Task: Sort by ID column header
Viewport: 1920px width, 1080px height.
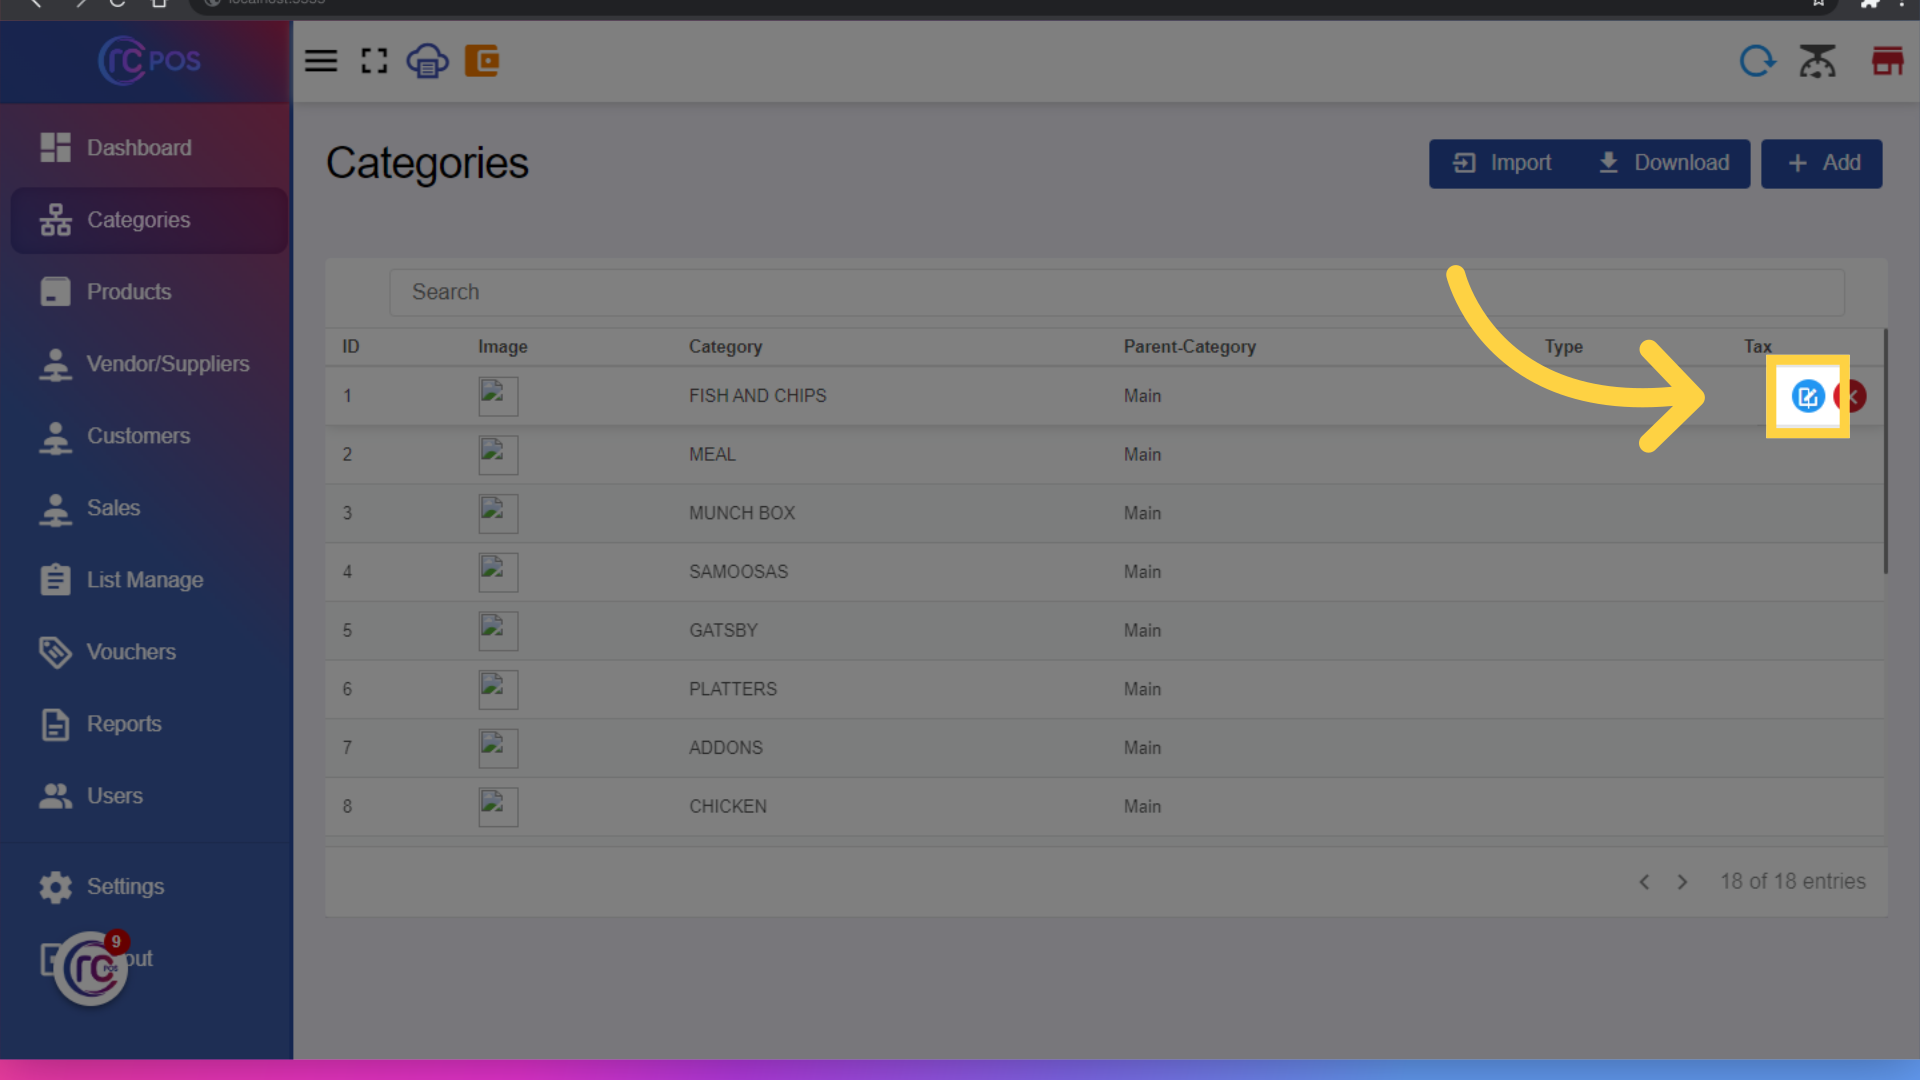Action: click(351, 347)
